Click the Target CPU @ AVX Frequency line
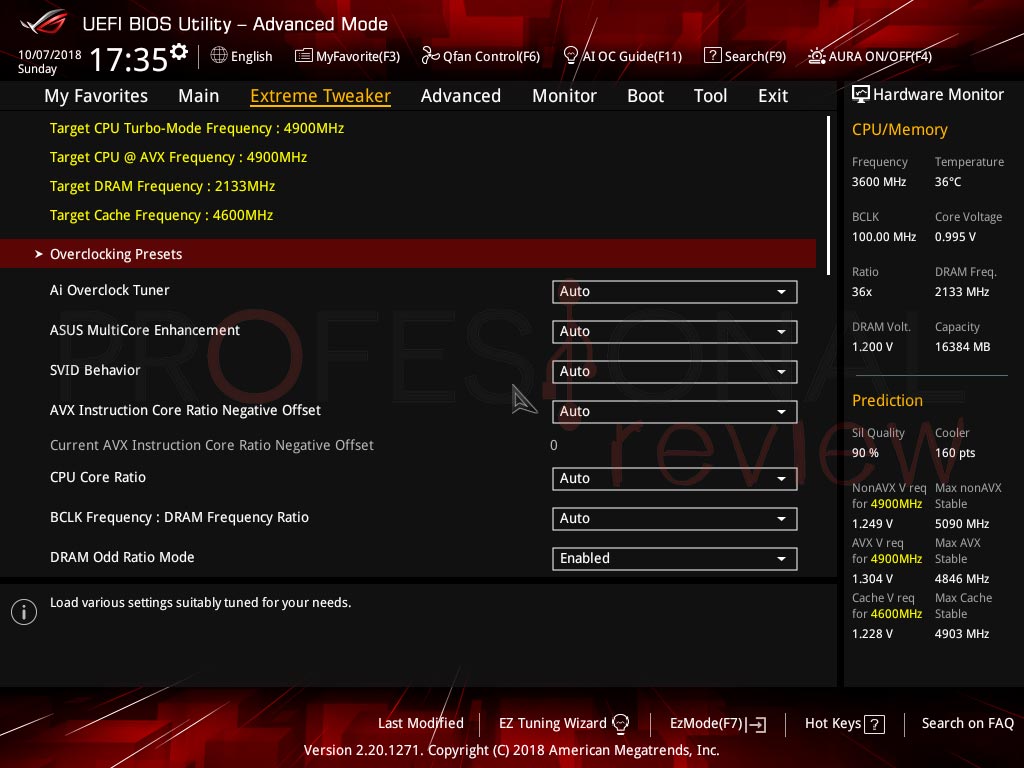1024x768 pixels. pos(178,157)
